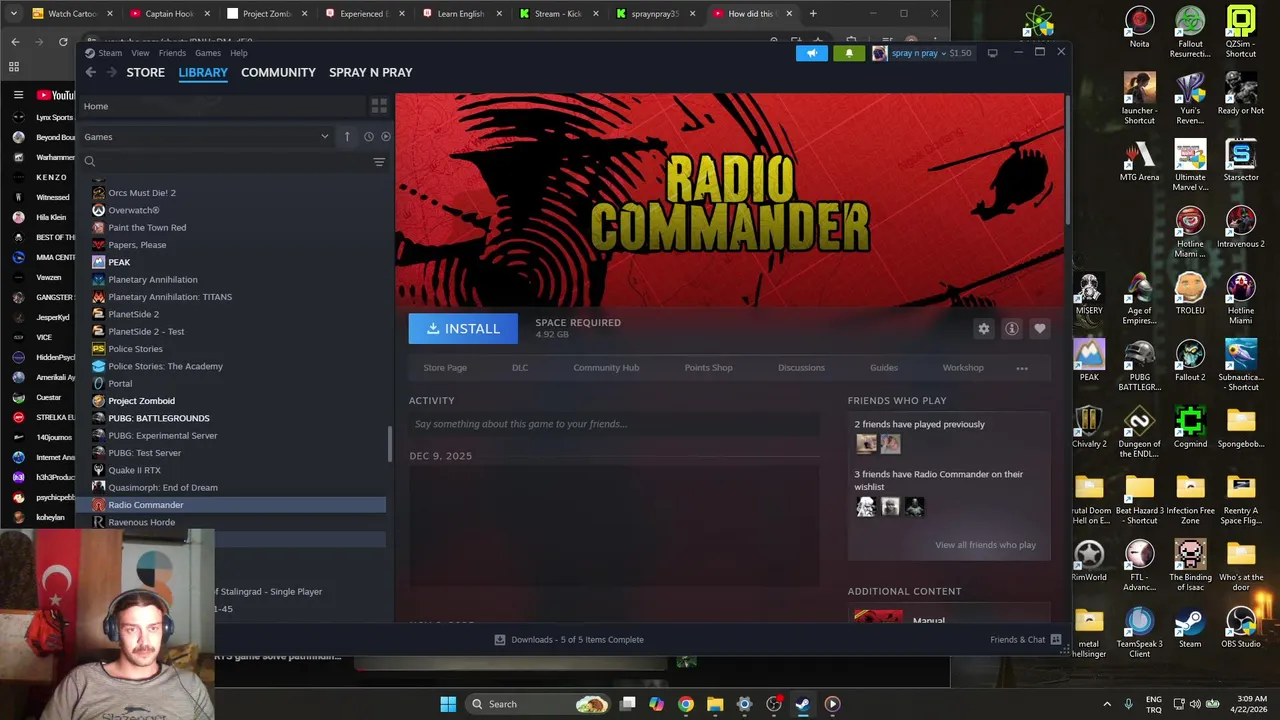Click the activity post text field

tap(614, 424)
